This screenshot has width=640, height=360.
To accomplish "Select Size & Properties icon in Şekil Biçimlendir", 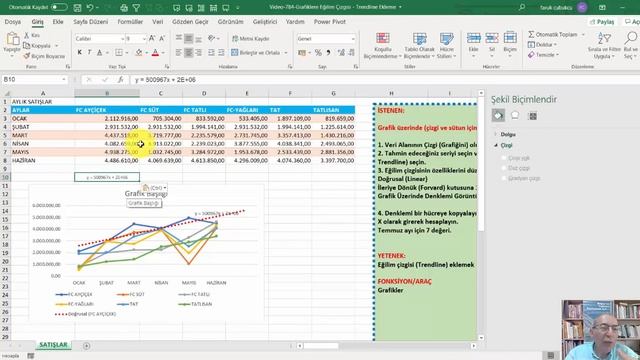I will tap(532, 116).
